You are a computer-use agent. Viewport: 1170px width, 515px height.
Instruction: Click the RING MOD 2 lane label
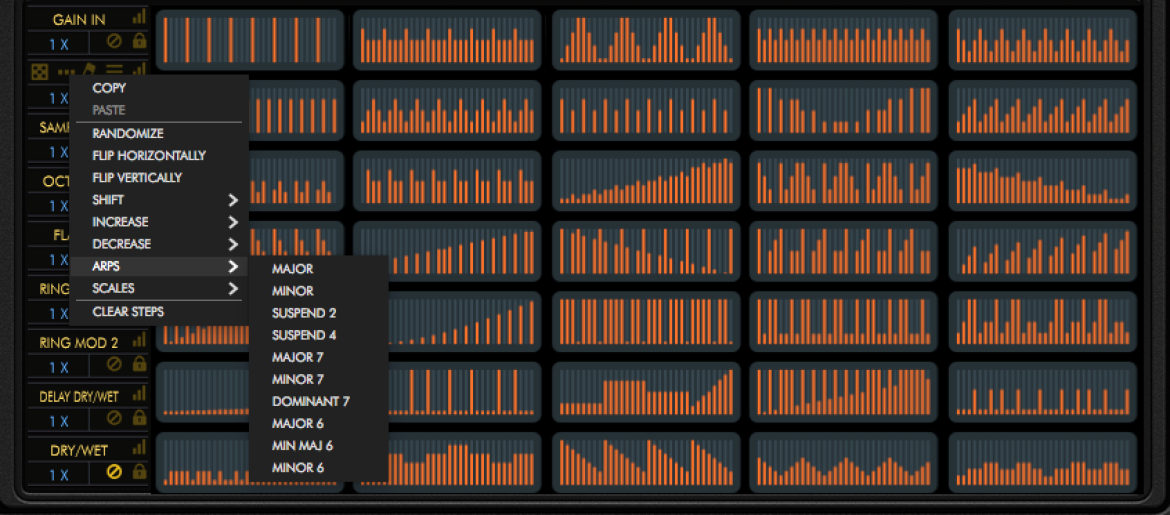[x=79, y=343]
